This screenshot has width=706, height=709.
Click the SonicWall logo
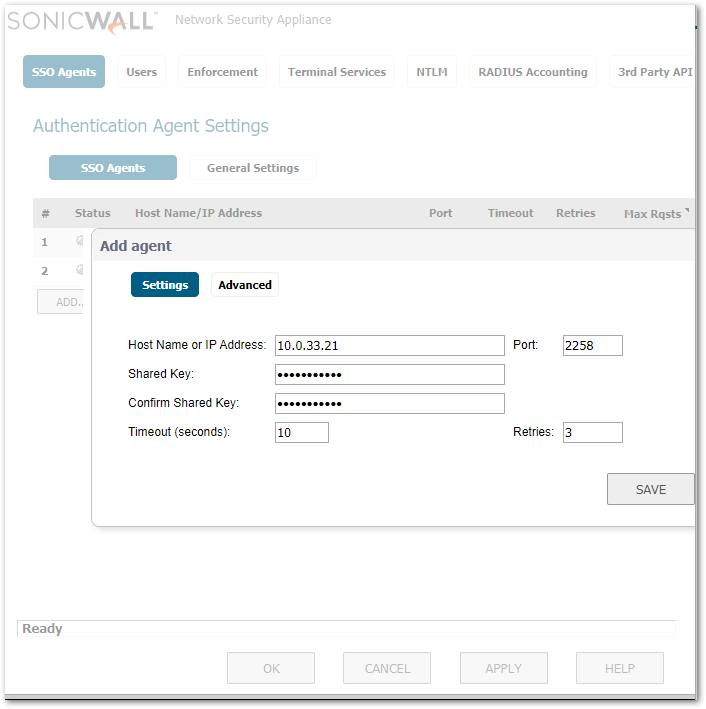pos(82,20)
